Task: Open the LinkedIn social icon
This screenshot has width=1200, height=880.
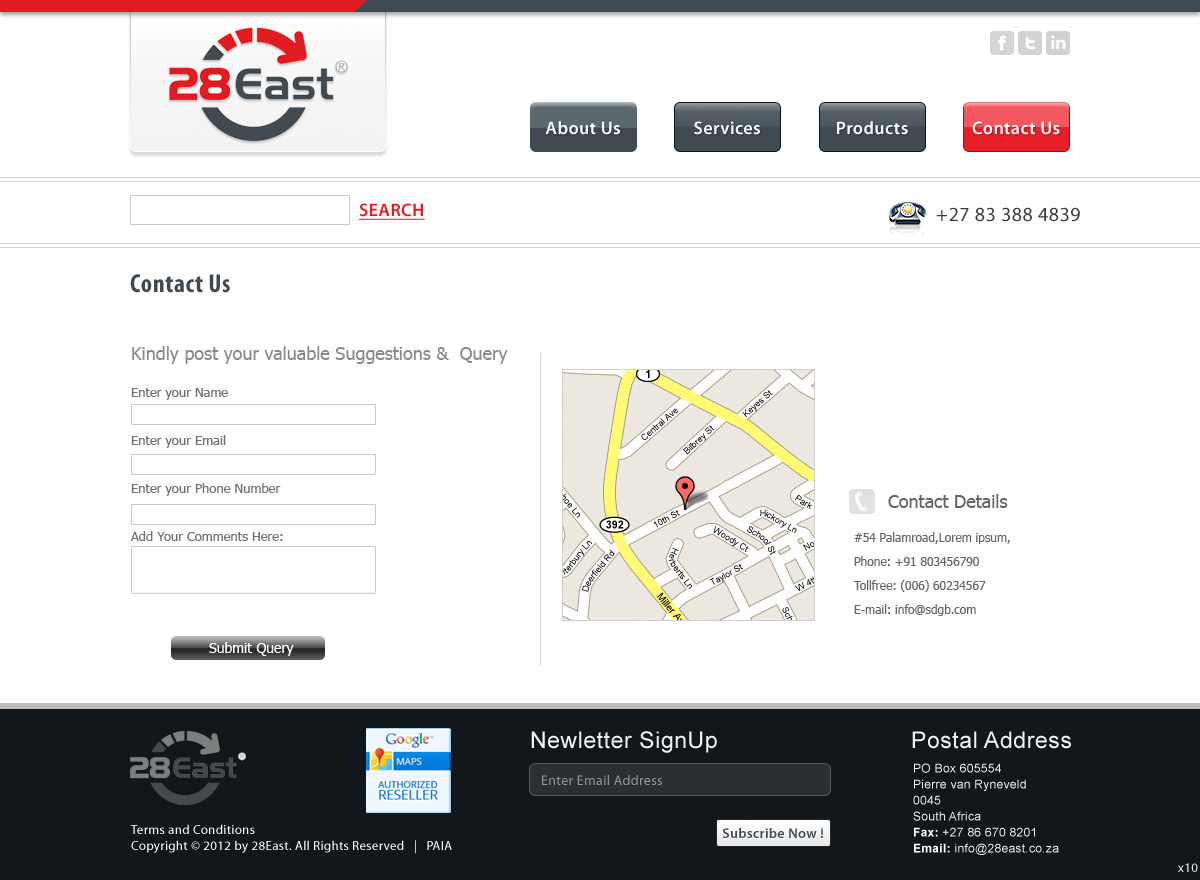Action: tap(1057, 43)
